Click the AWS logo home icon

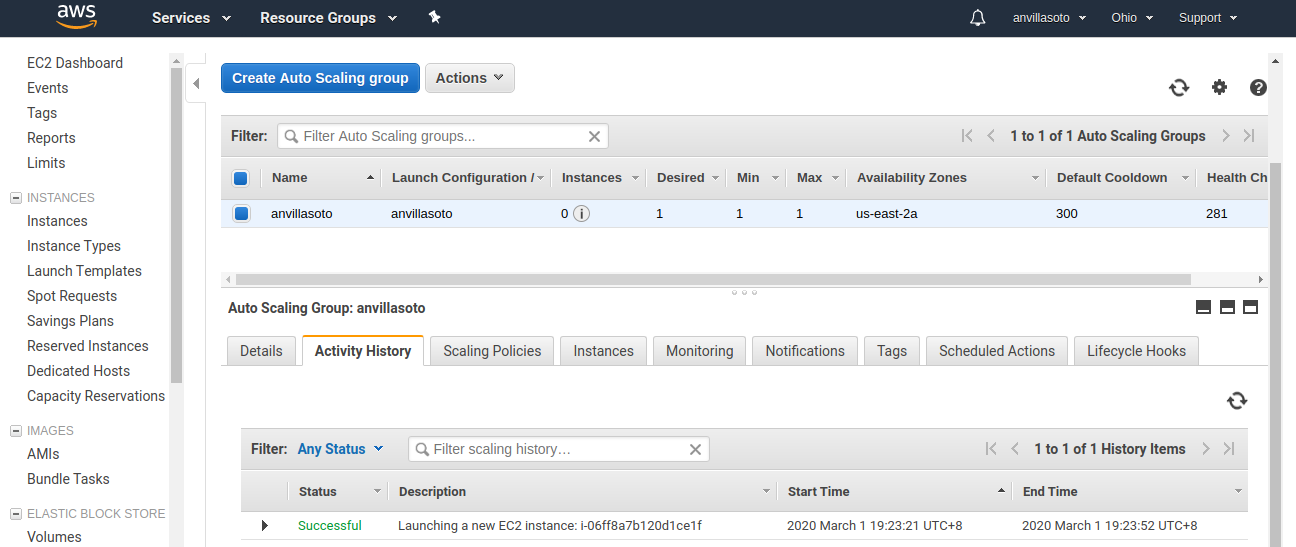pos(76,17)
